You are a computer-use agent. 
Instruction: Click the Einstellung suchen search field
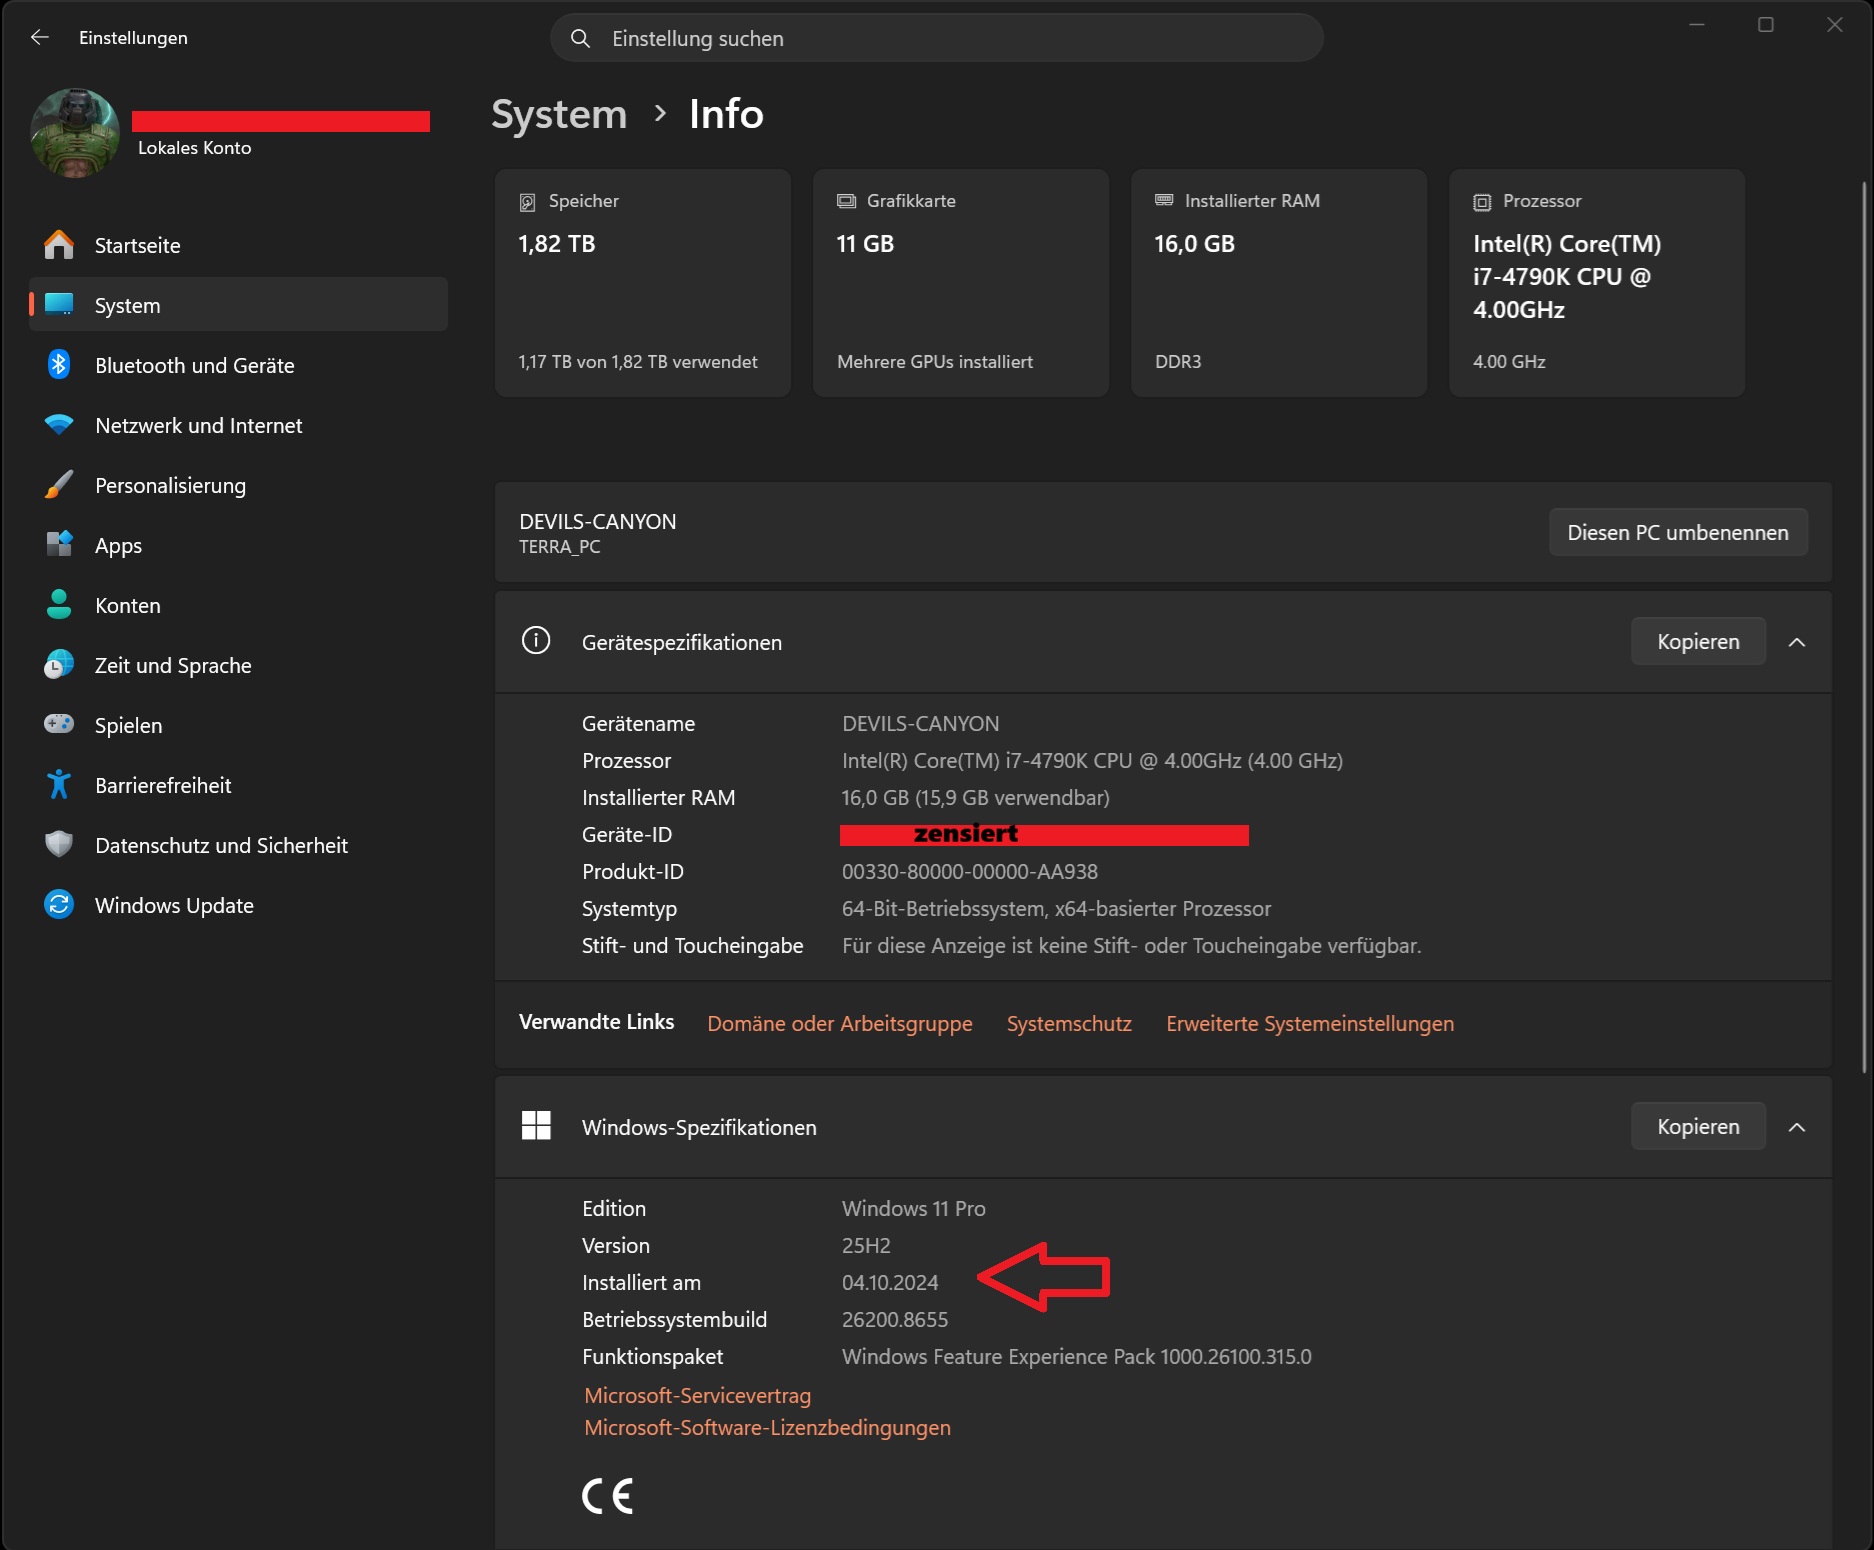point(937,38)
